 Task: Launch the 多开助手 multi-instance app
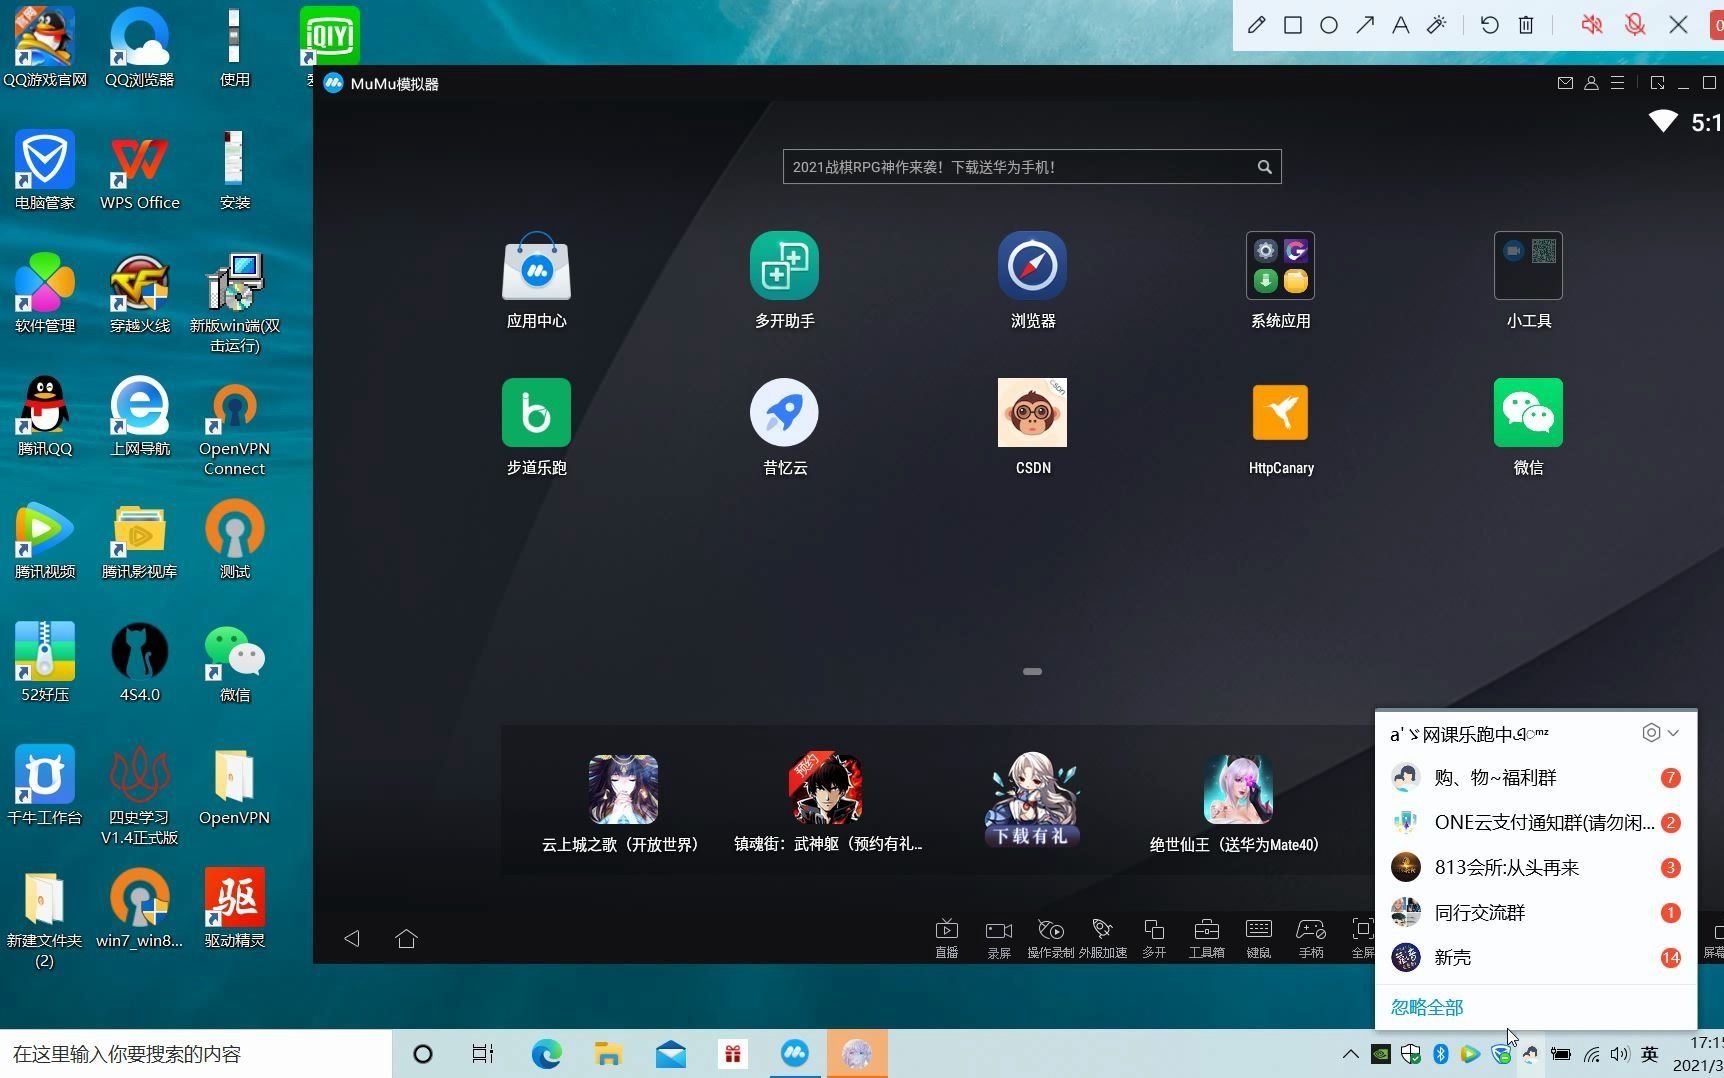784,266
